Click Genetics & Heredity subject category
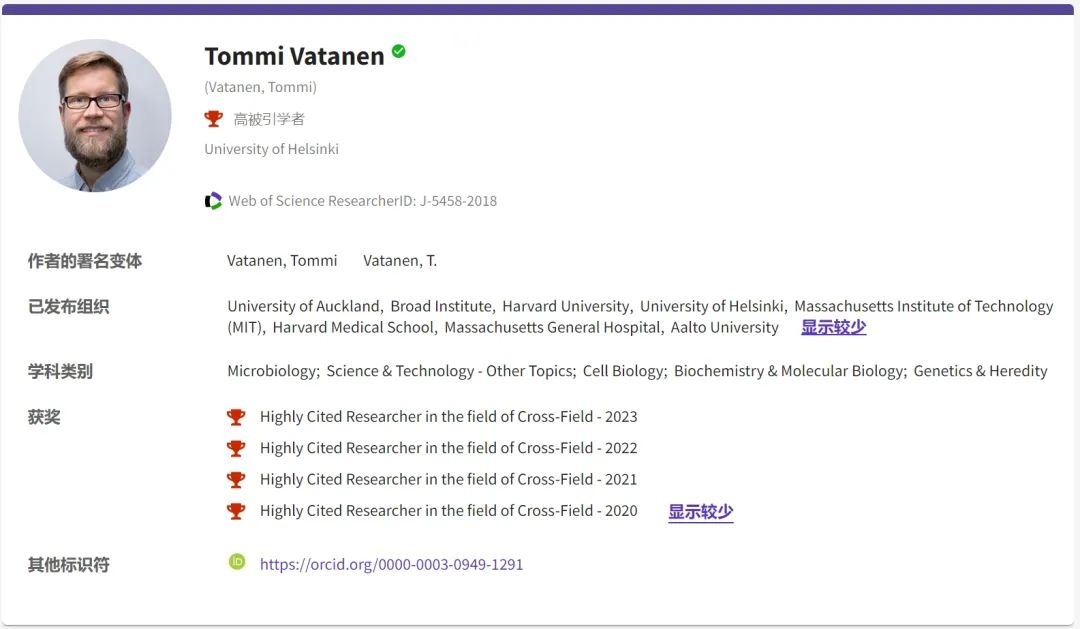This screenshot has width=1080, height=629. click(x=980, y=371)
